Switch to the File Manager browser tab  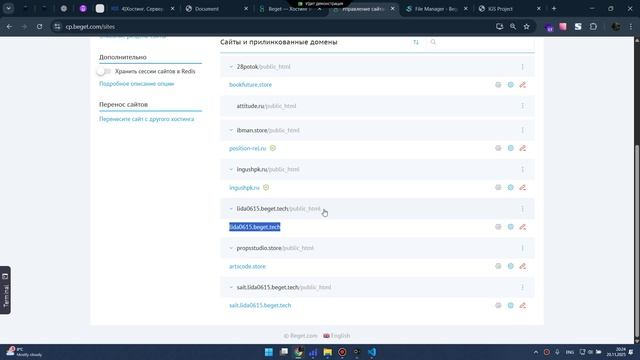(436, 9)
